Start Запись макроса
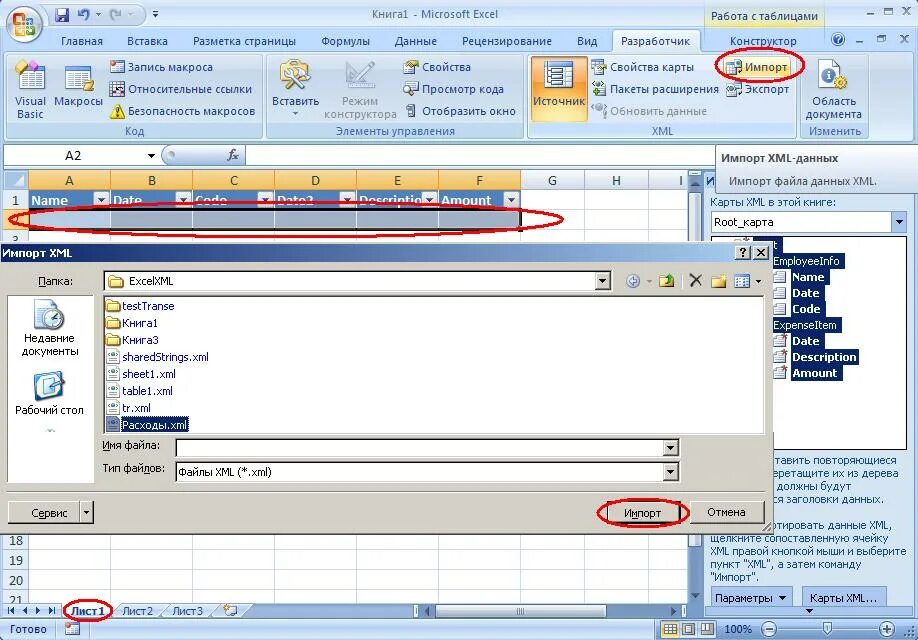Viewport: 918px width, 640px height. click(162, 67)
